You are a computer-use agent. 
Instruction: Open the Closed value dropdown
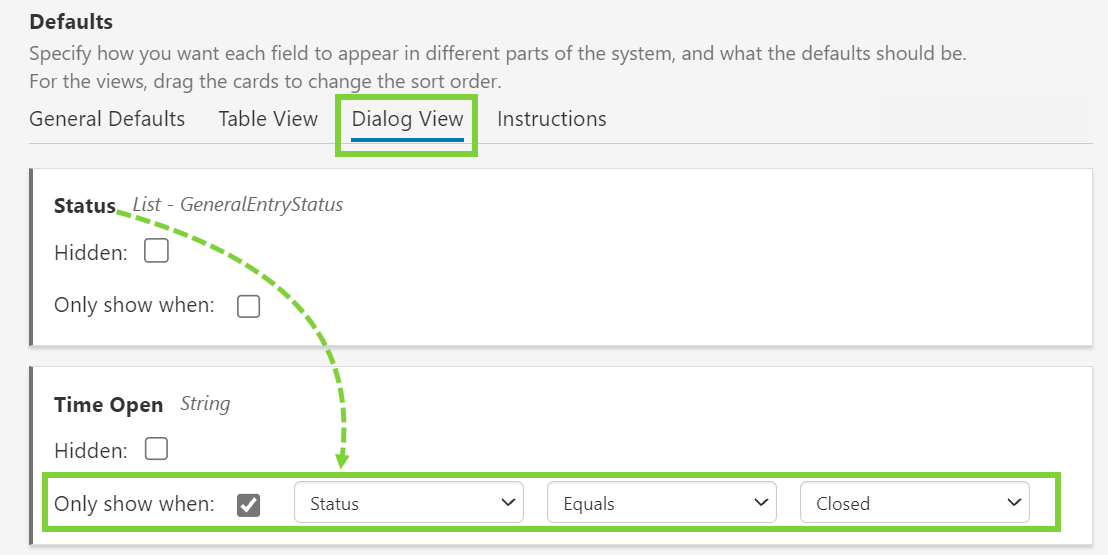click(914, 503)
